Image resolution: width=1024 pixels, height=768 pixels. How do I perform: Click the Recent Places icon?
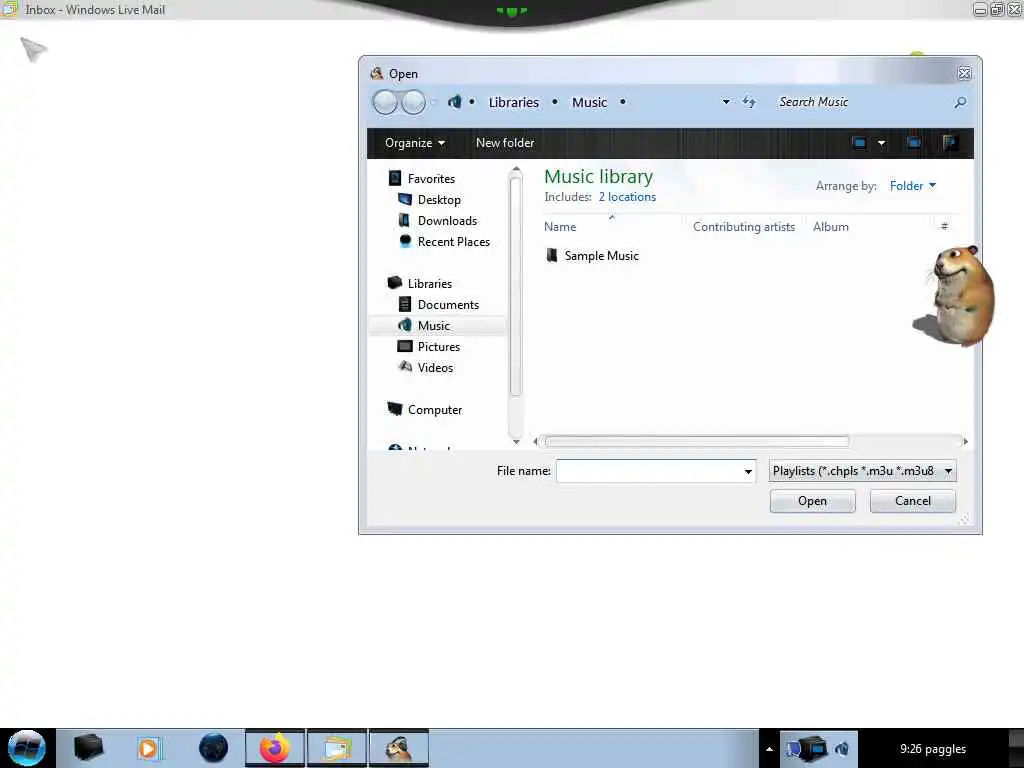click(405, 241)
